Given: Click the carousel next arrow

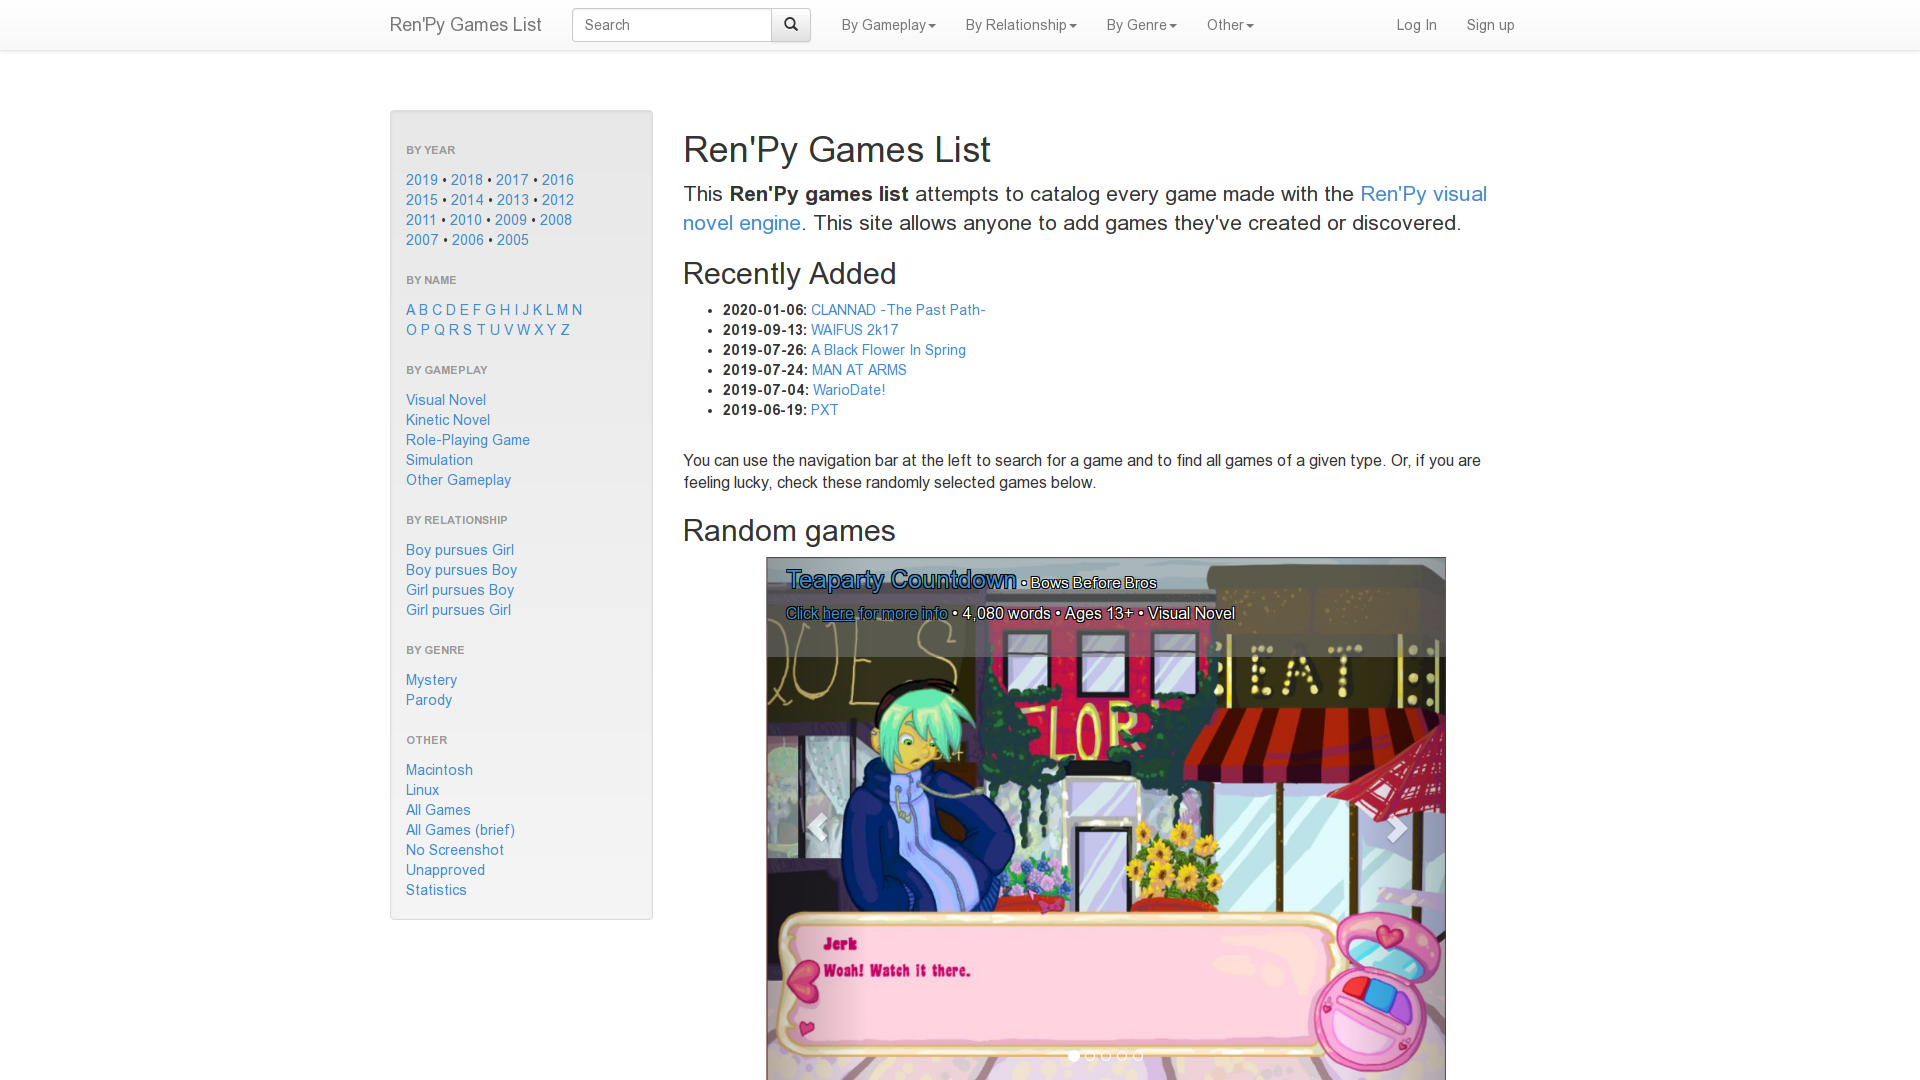Looking at the screenshot, I should coord(1396,828).
